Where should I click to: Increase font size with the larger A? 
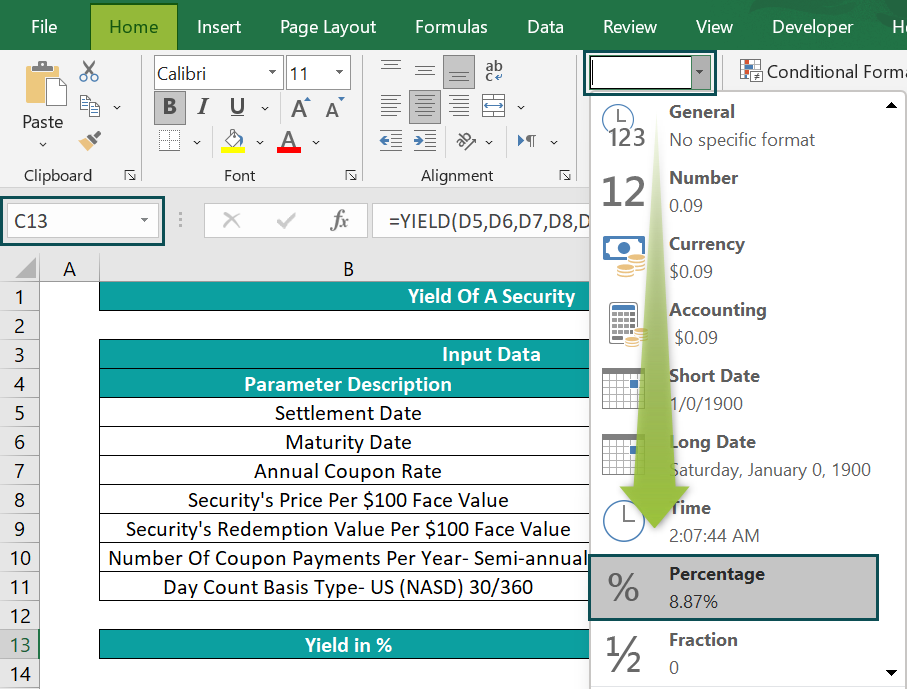(299, 107)
